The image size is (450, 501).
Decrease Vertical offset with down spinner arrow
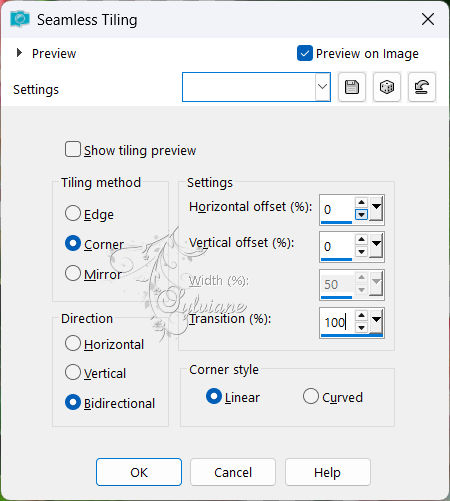point(361,252)
